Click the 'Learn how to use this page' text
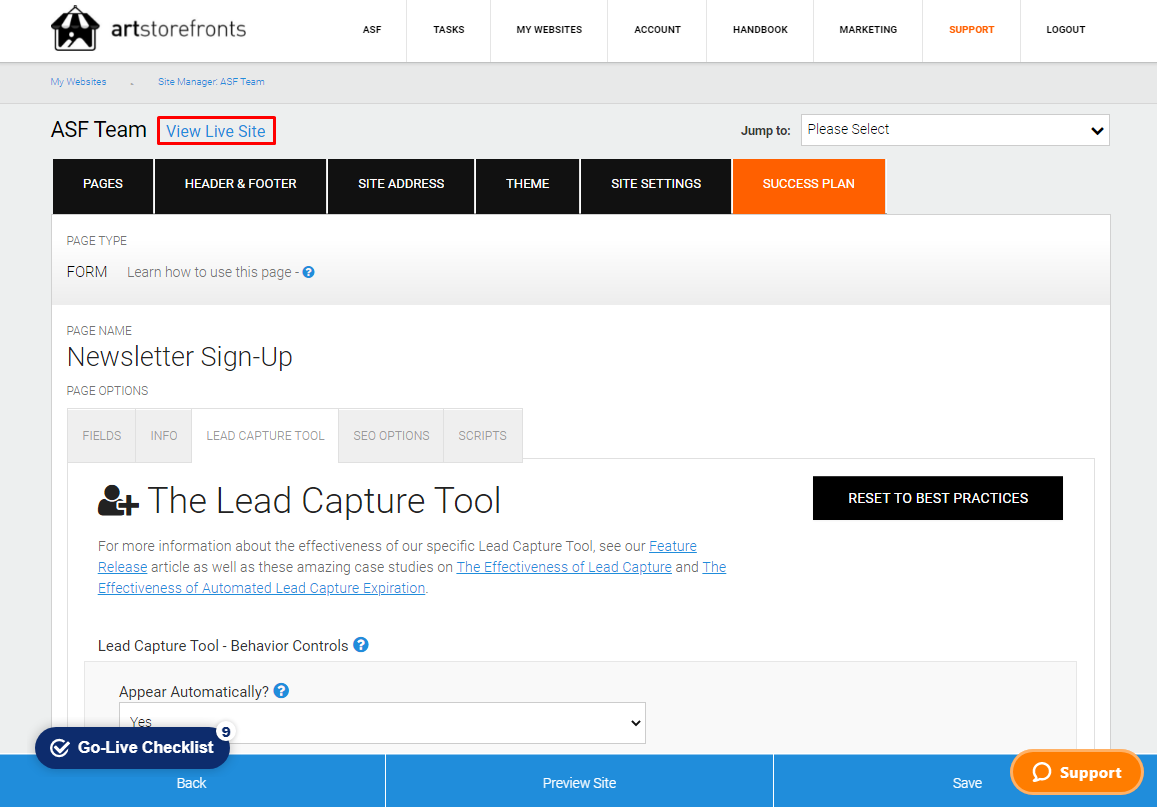1157x807 pixels. [209, 272]
